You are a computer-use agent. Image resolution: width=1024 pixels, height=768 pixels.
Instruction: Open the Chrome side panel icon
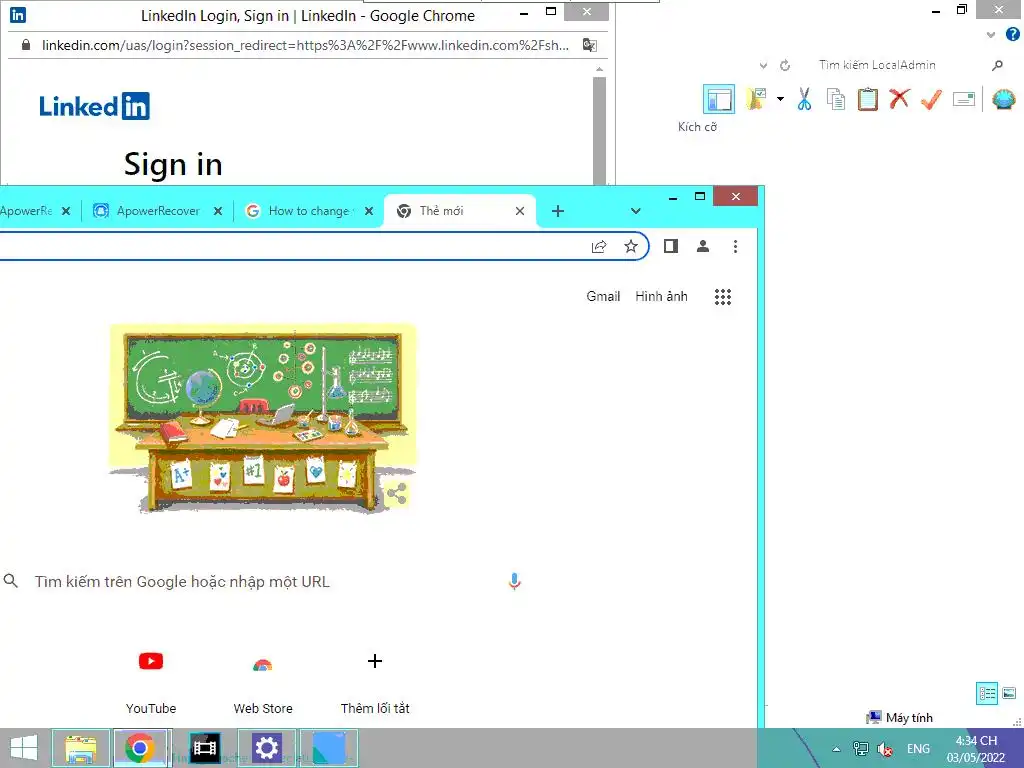671,246
